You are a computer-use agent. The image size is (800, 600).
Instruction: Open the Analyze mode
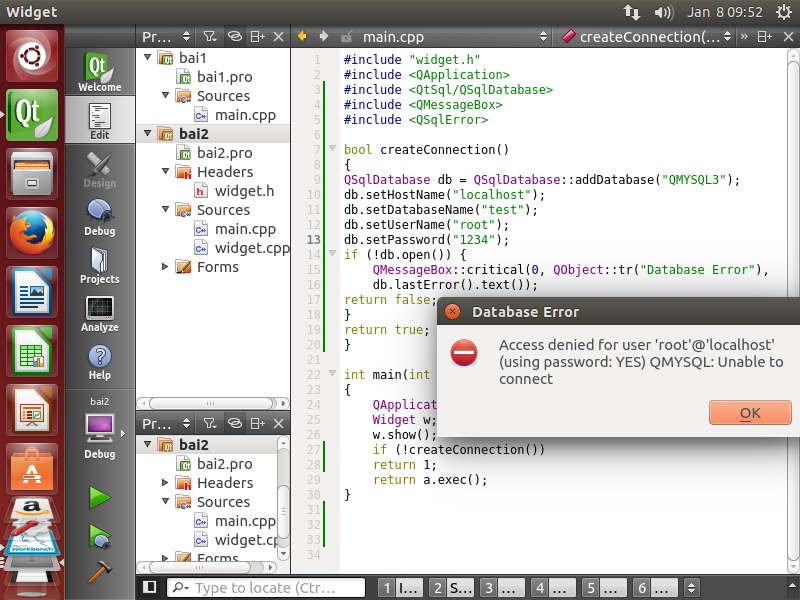(x=99, y=313)
